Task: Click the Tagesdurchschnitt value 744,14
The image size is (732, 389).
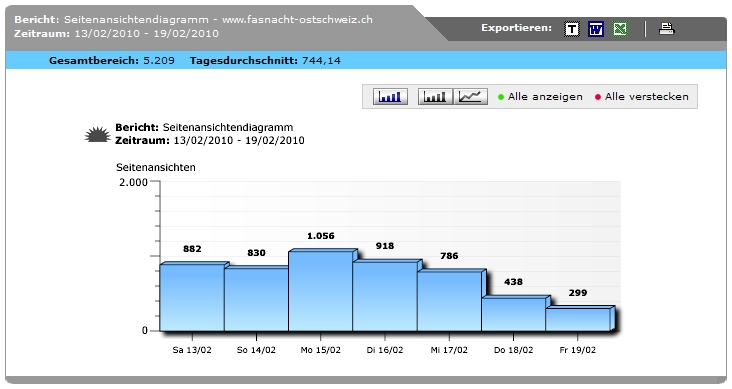Action: (321, 60)
